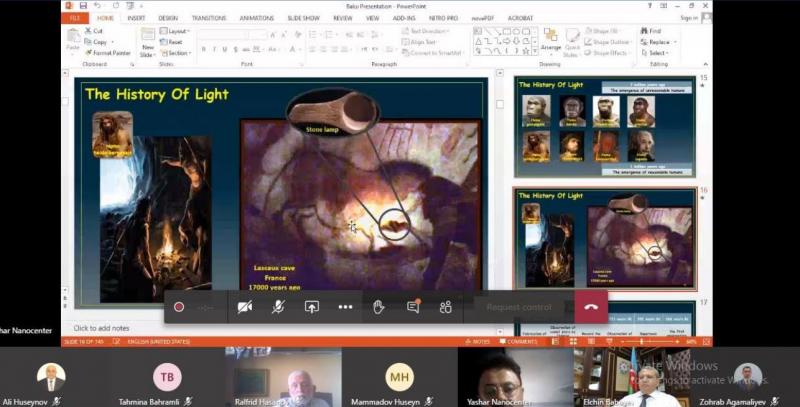Toggle text shadow formatting

[x=235, y=49]
